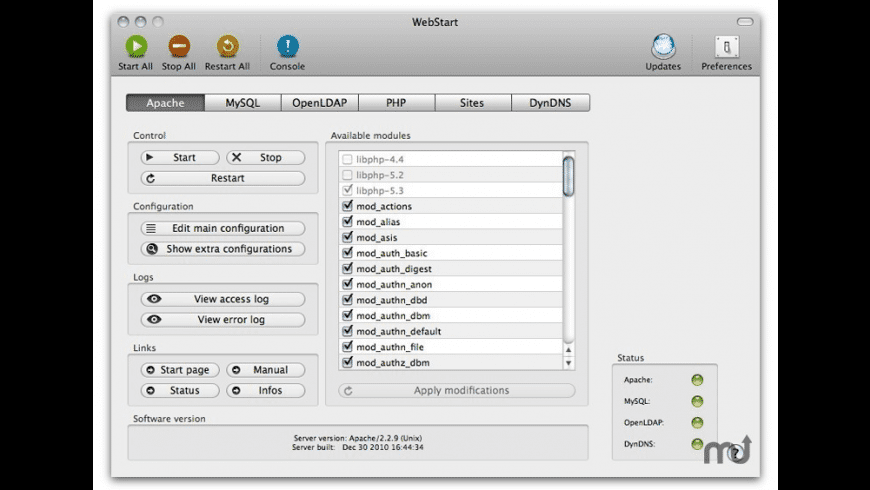Toggle the libphp-5.3 checkbox
The width and height of the screenshot is (870, 490).
tap(347, 190)
